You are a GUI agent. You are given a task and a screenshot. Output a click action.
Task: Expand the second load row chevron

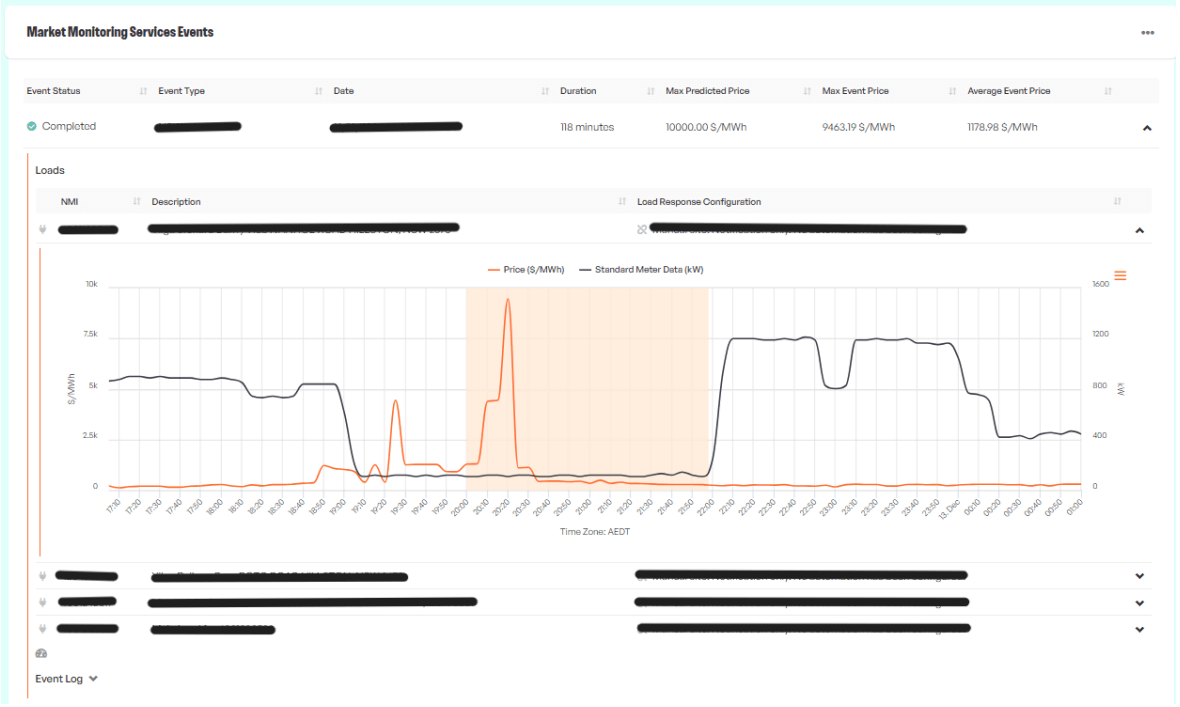(x=1139, y=576)
